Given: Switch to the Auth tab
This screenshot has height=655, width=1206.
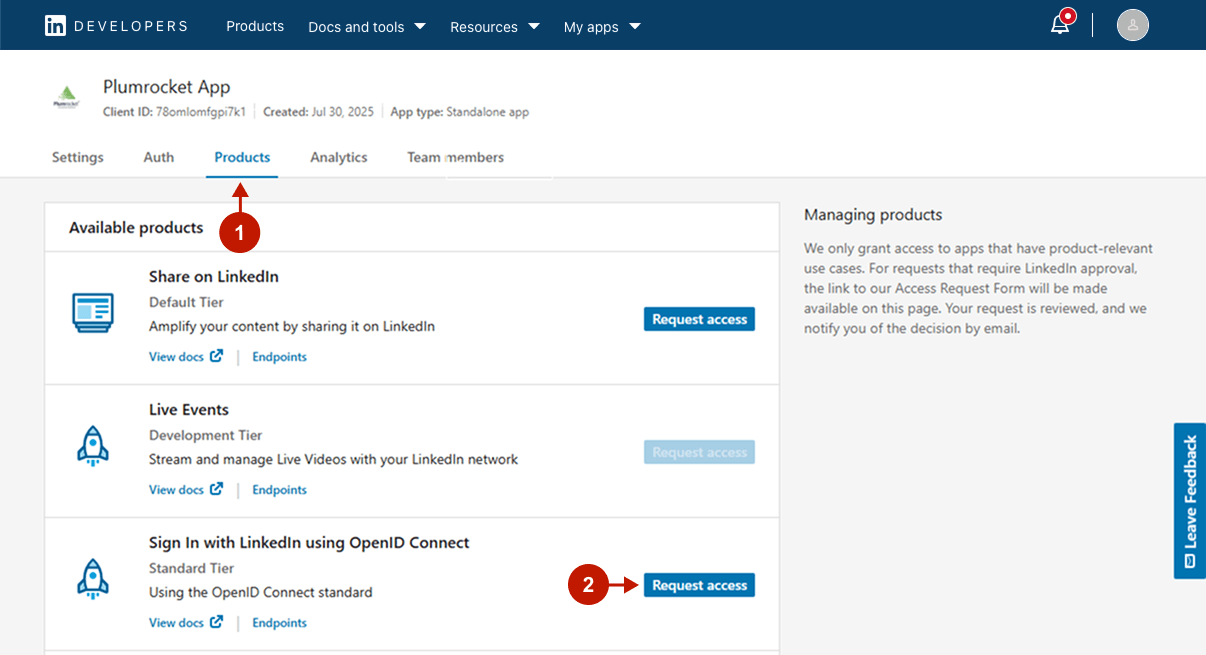Looking at the screenshot, I should click(158, 157).
